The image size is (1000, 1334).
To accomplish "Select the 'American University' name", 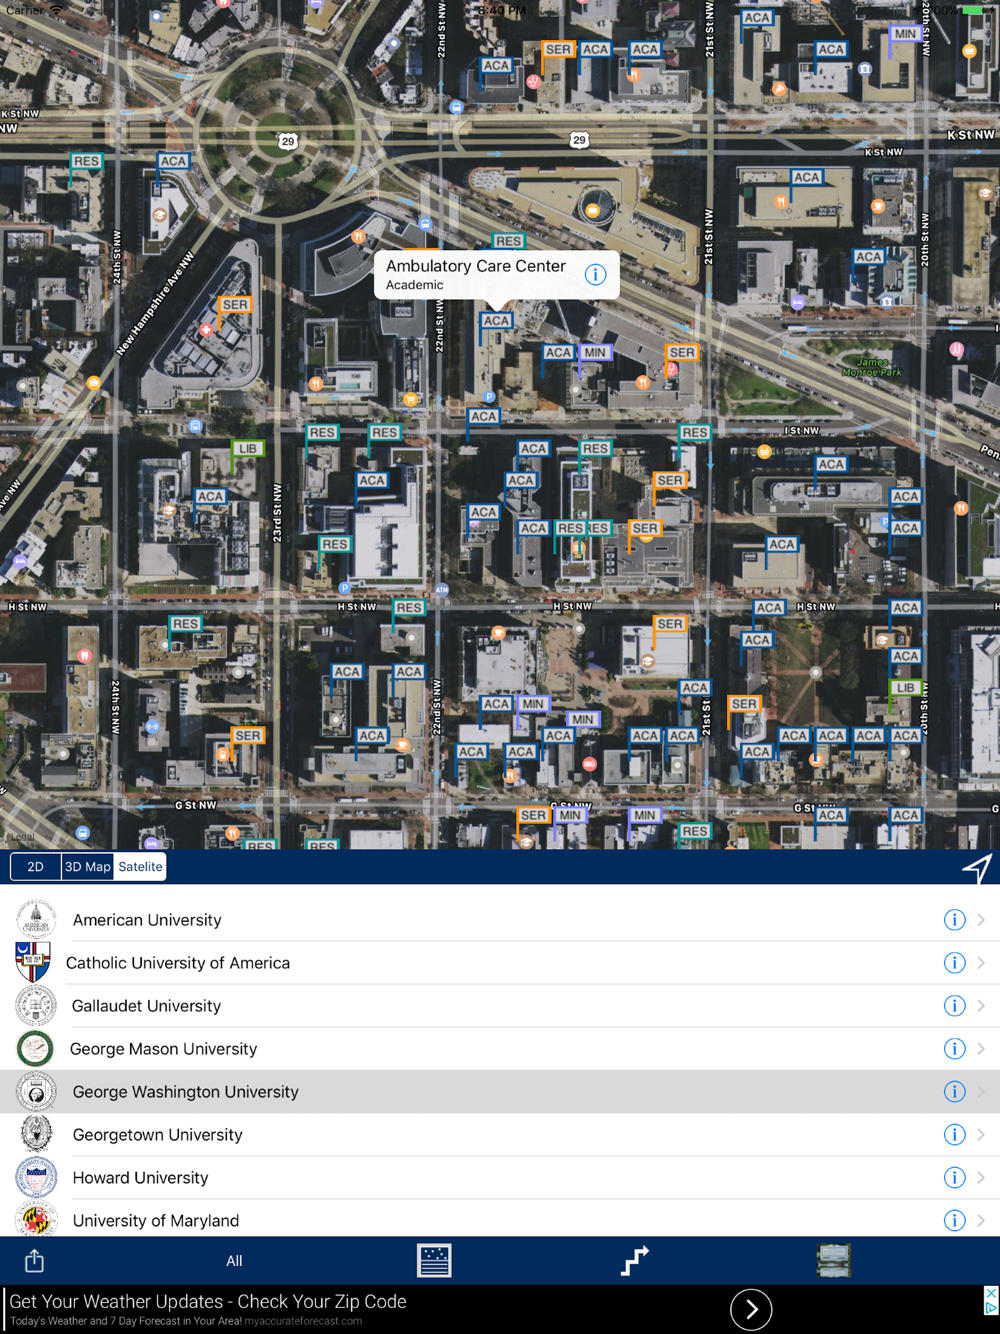I will point(147,920).
